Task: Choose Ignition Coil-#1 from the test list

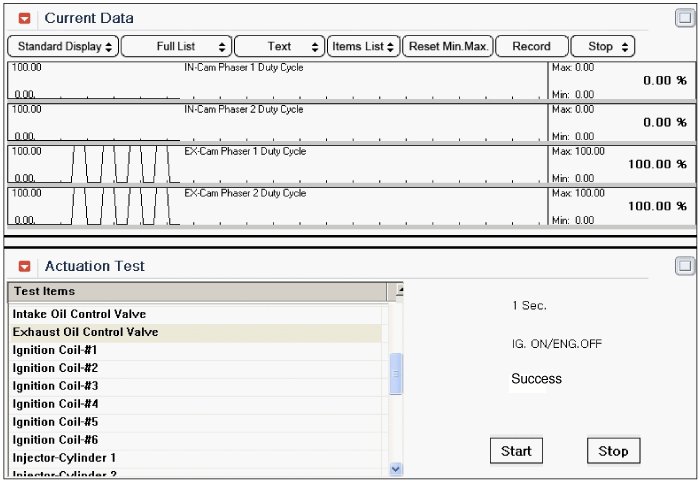Action: [x=55, y=350]
